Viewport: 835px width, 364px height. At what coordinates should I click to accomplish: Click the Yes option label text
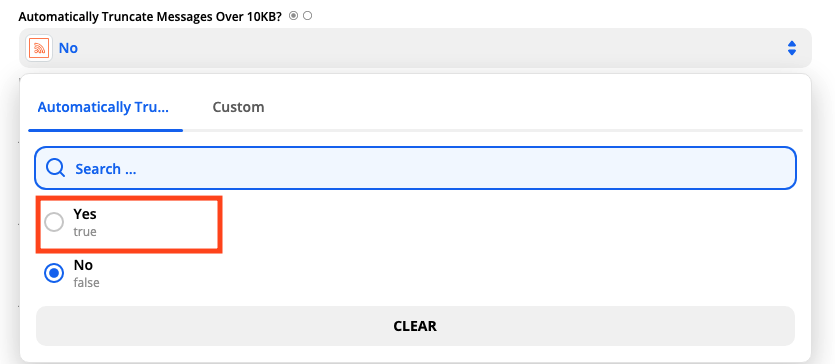pyautogui.click(x=85, y=214)
